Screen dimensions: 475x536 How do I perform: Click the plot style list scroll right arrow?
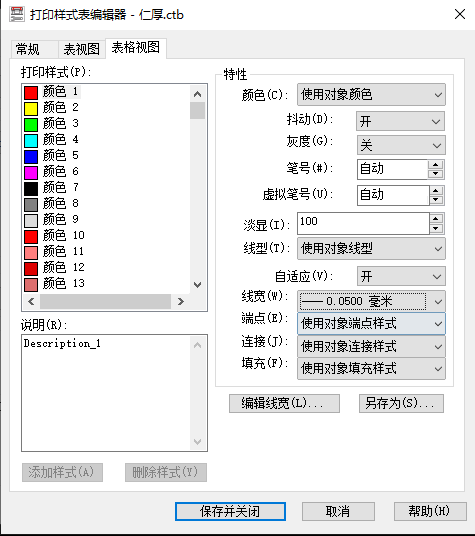pyautogui.click(x=180, y=302)
